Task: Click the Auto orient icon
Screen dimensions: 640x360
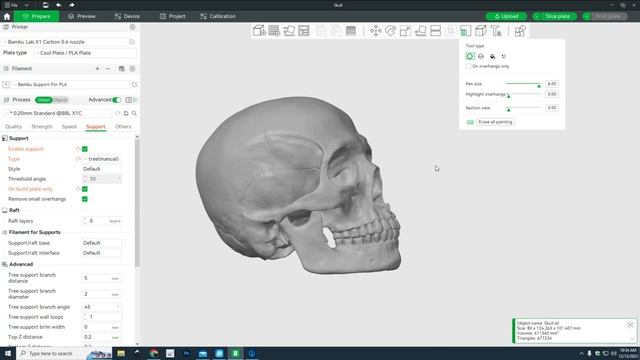Action: [x=289, y=31]
